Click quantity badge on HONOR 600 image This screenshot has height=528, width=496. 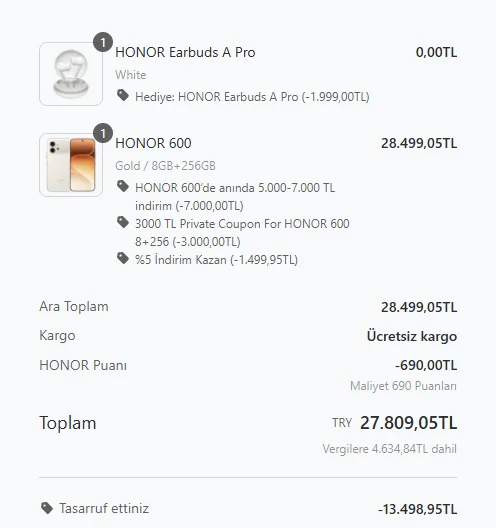(103, 133)
